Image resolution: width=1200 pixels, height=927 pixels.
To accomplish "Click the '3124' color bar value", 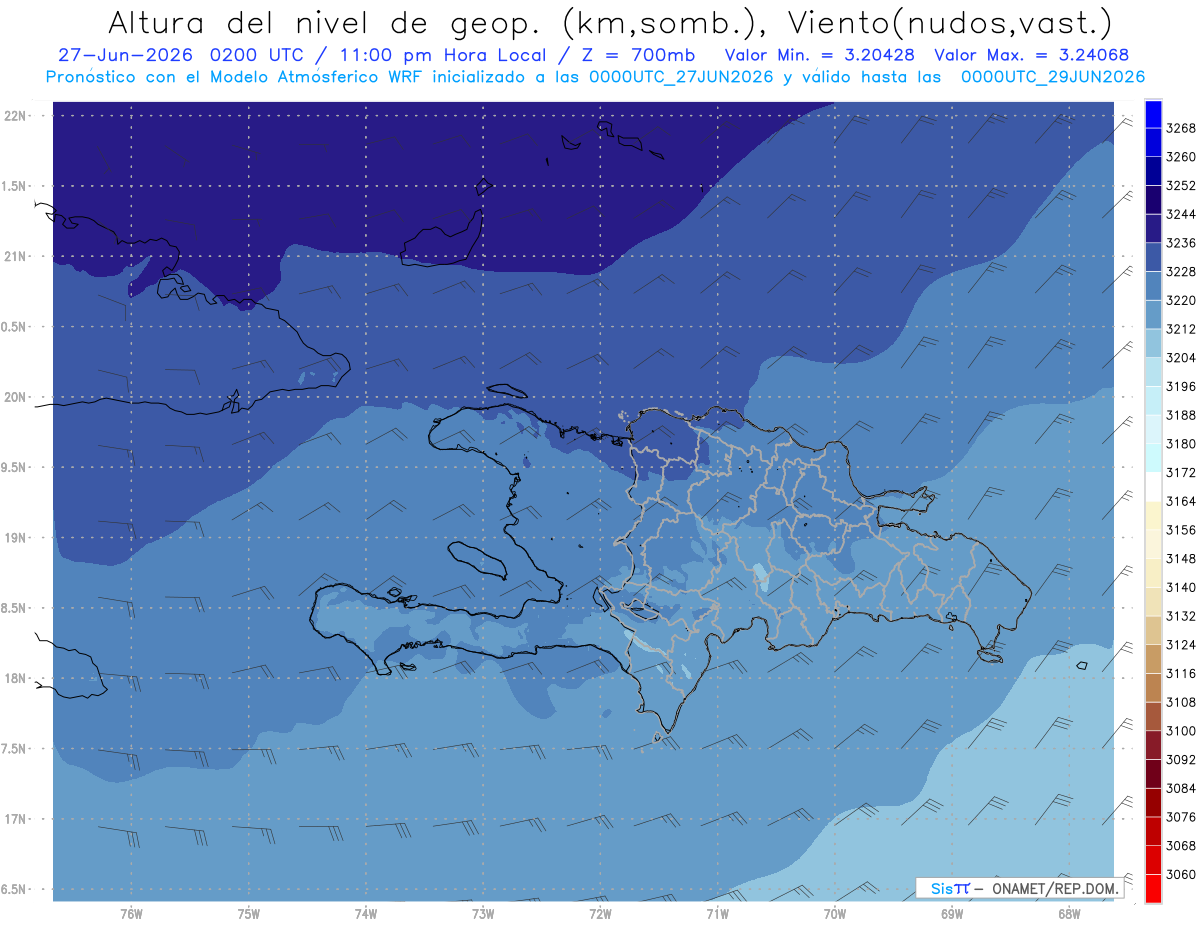I will (1181, 645).
